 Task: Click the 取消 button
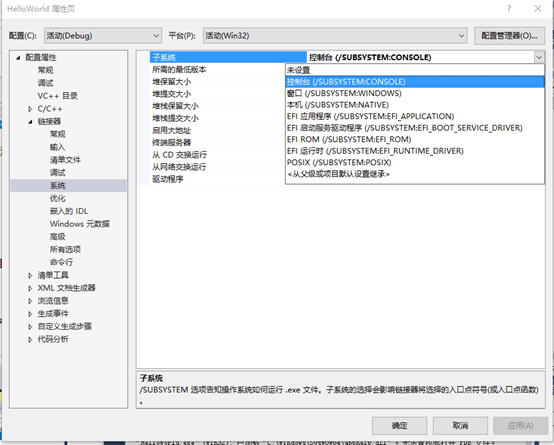pos(460,426)
